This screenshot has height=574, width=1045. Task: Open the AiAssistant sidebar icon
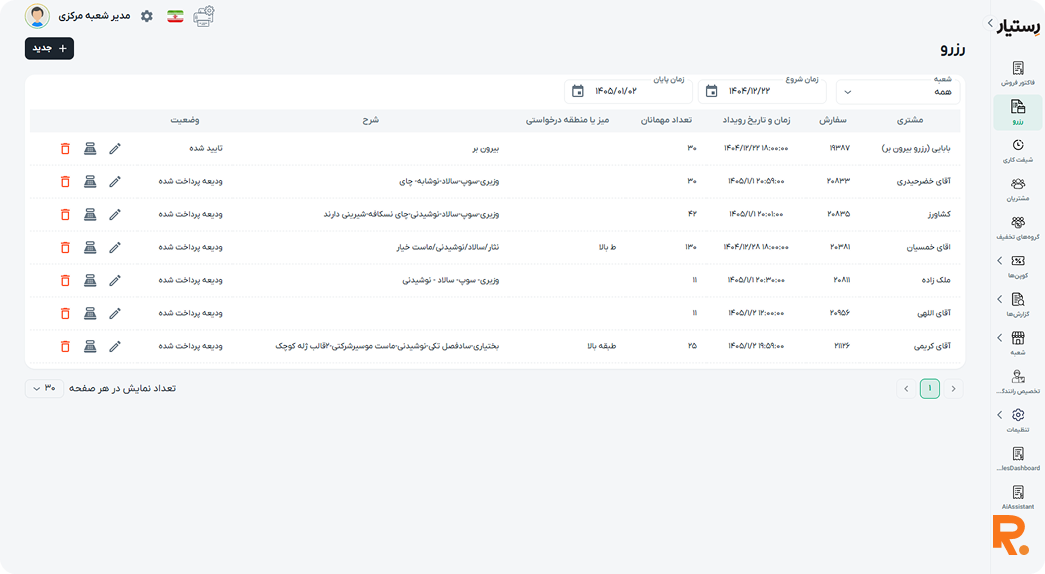(1018, 492)
